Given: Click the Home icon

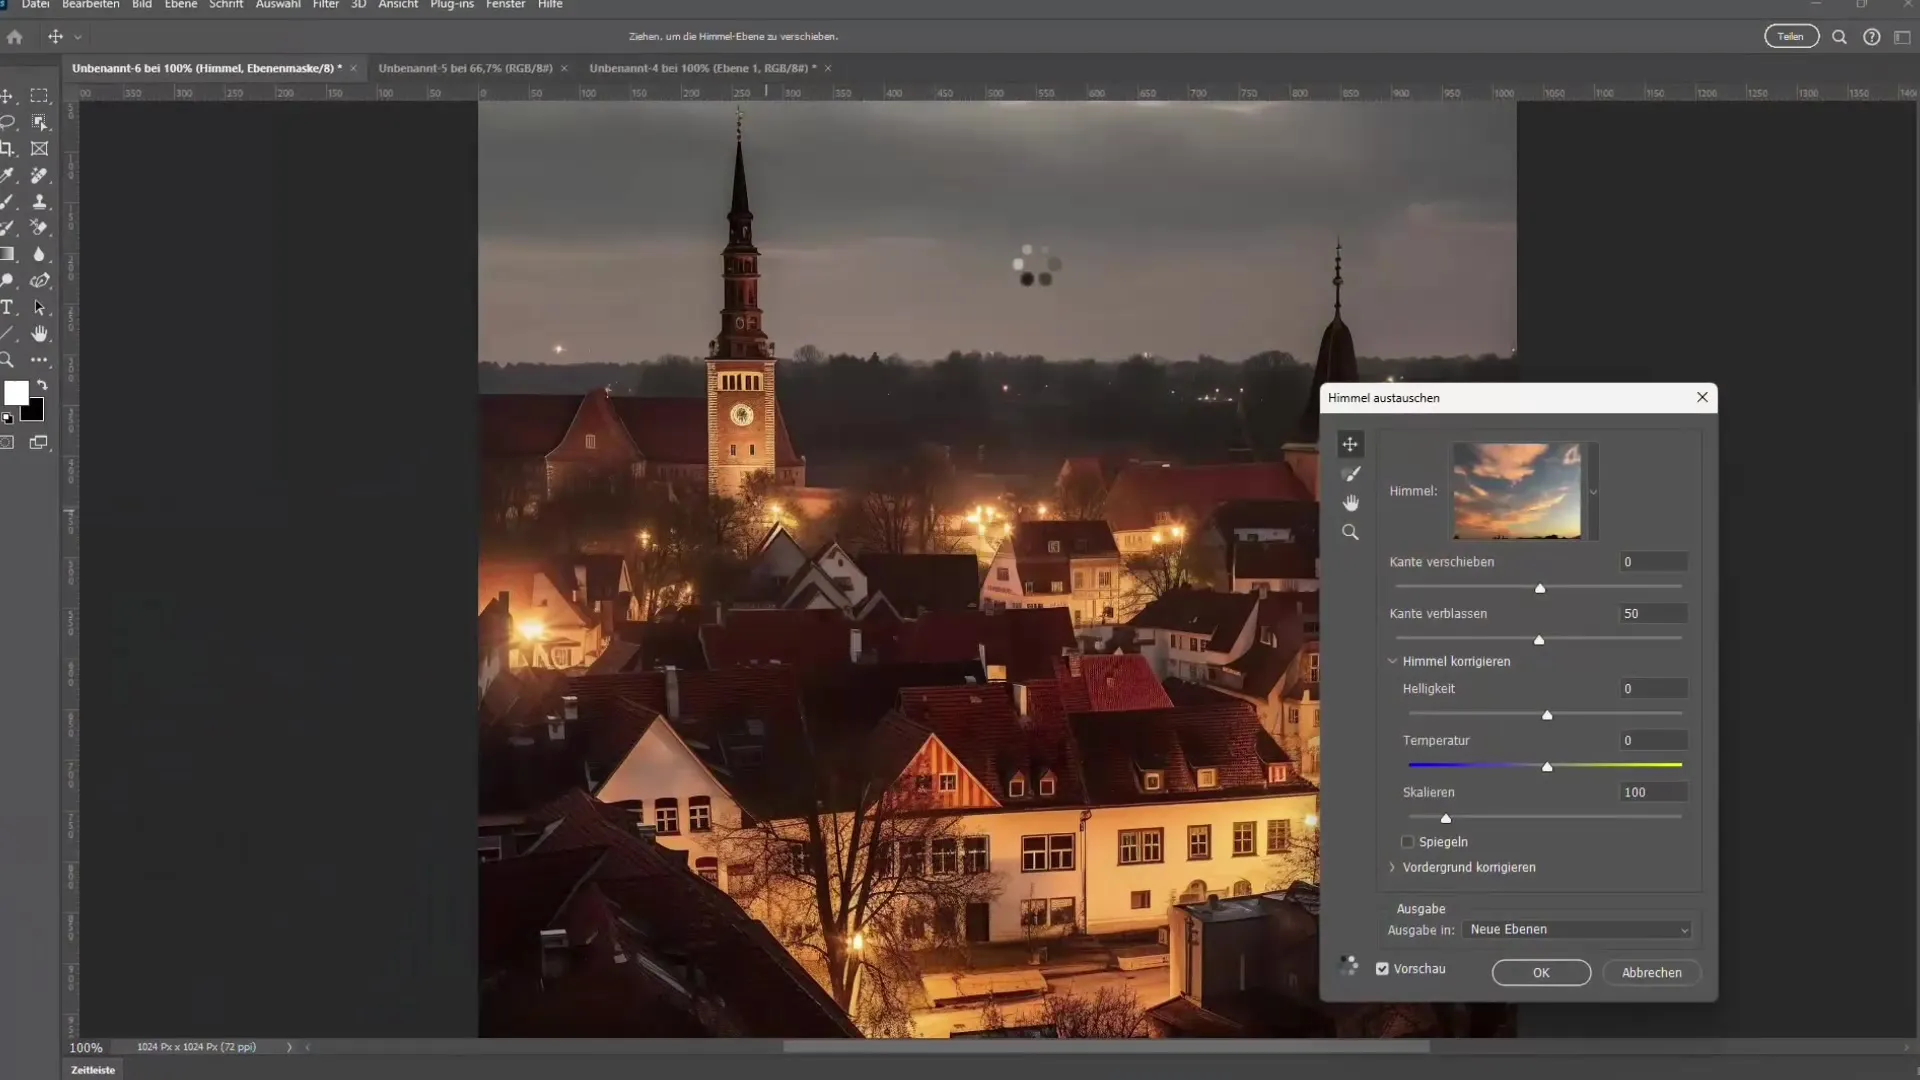Looking at the screenshot, I should tap(15, 37).
